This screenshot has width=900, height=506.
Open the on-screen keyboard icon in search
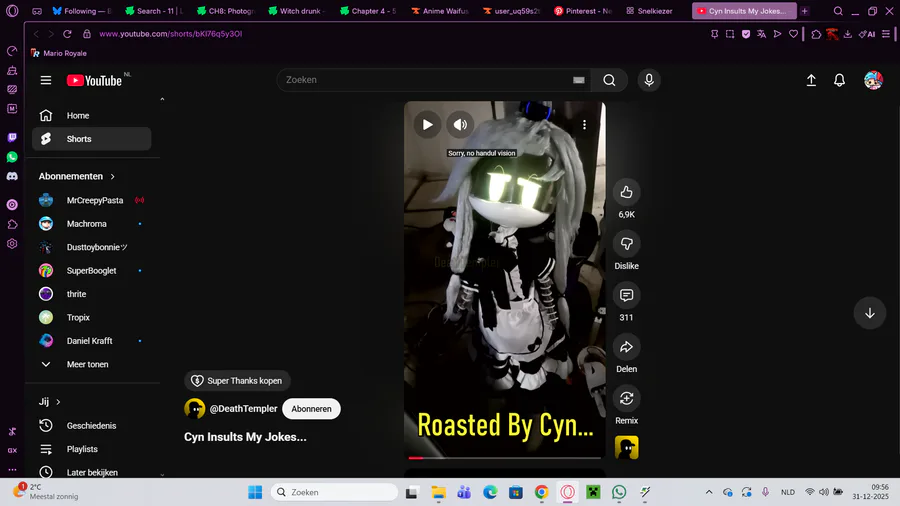(579, 80)
